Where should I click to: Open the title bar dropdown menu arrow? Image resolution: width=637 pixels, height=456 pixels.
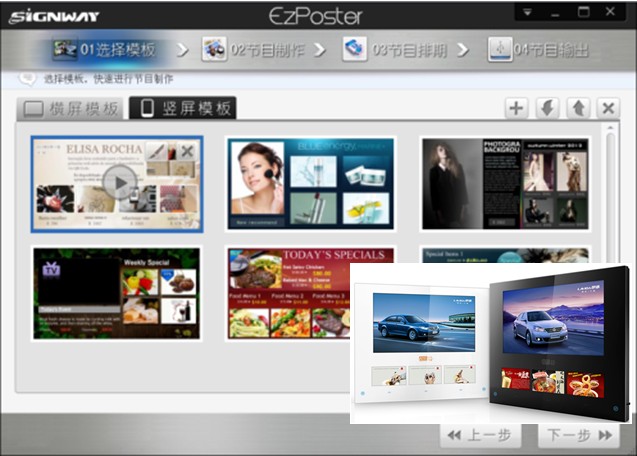[527, 13]
